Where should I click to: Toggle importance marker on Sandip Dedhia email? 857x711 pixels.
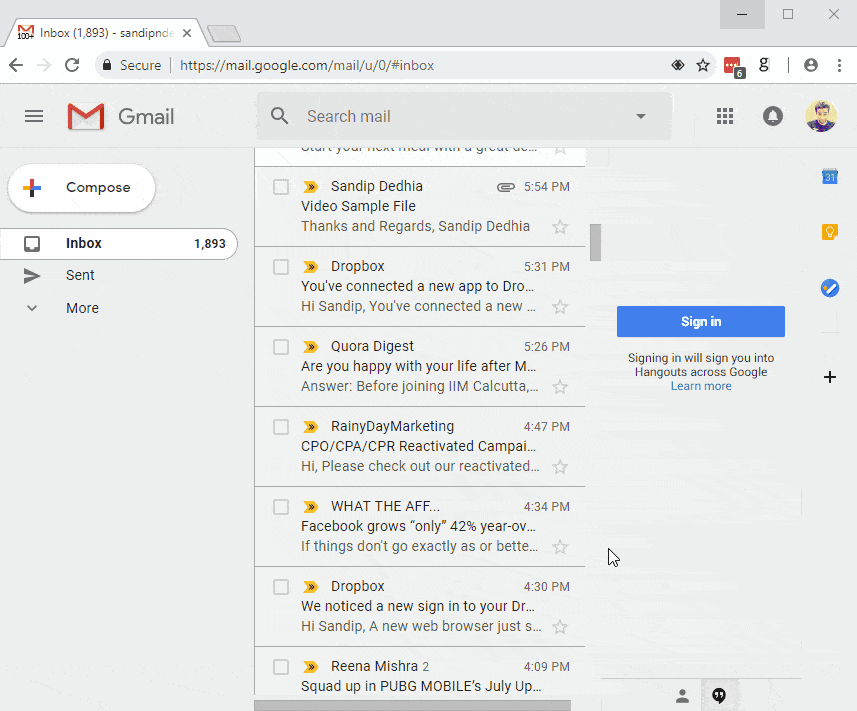[x=310, y=187]
